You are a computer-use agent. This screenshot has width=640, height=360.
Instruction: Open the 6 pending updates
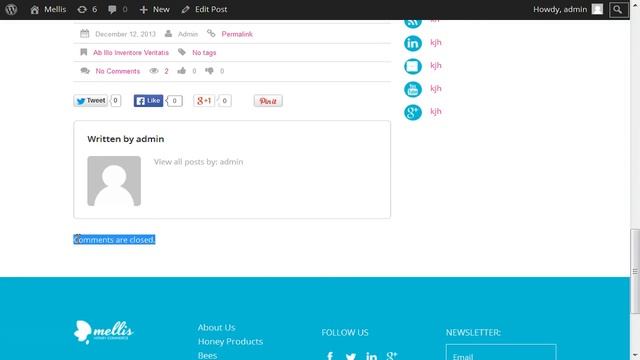(87, 9)
